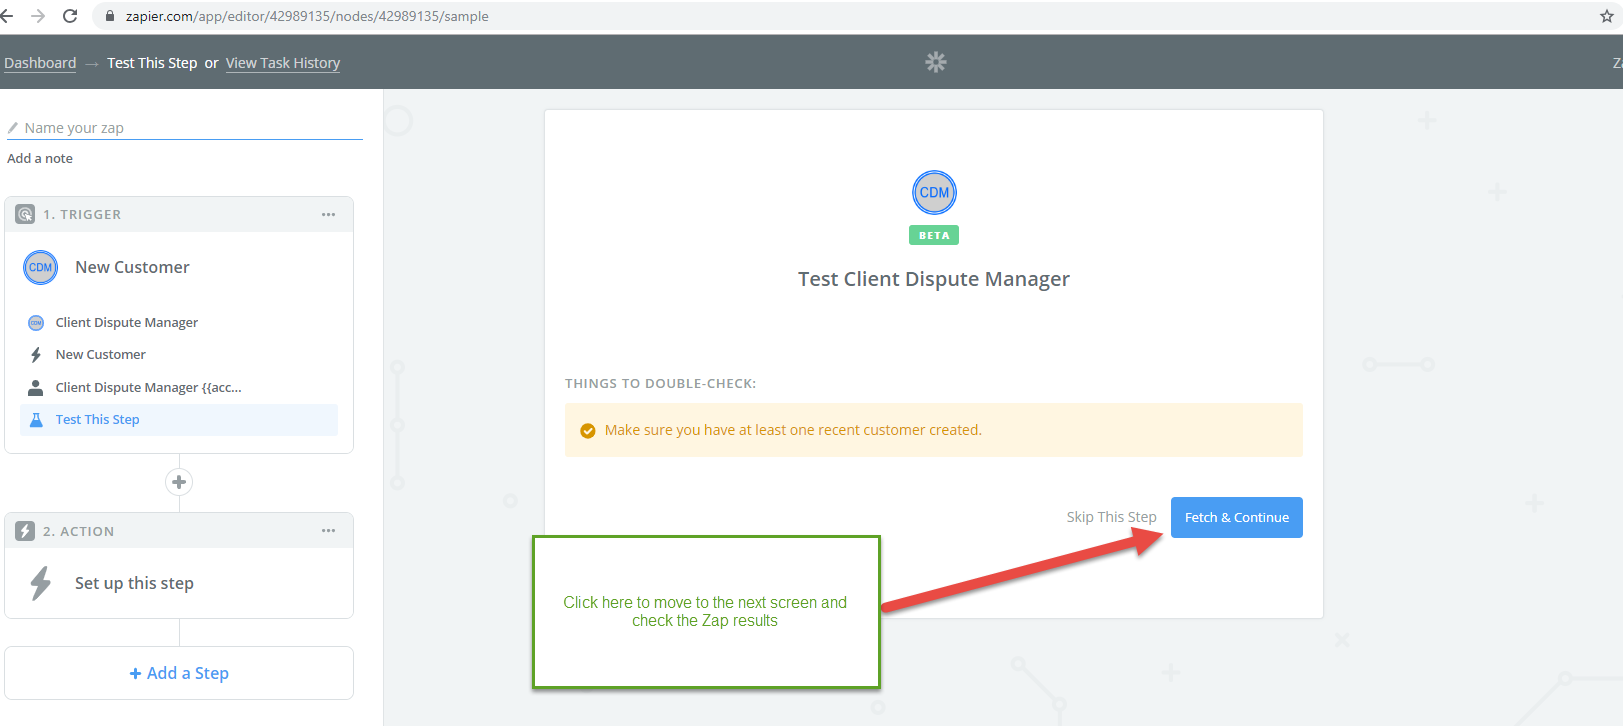Go to Dashboard link
Screen dimensions: 1623x726
[40, 63]
